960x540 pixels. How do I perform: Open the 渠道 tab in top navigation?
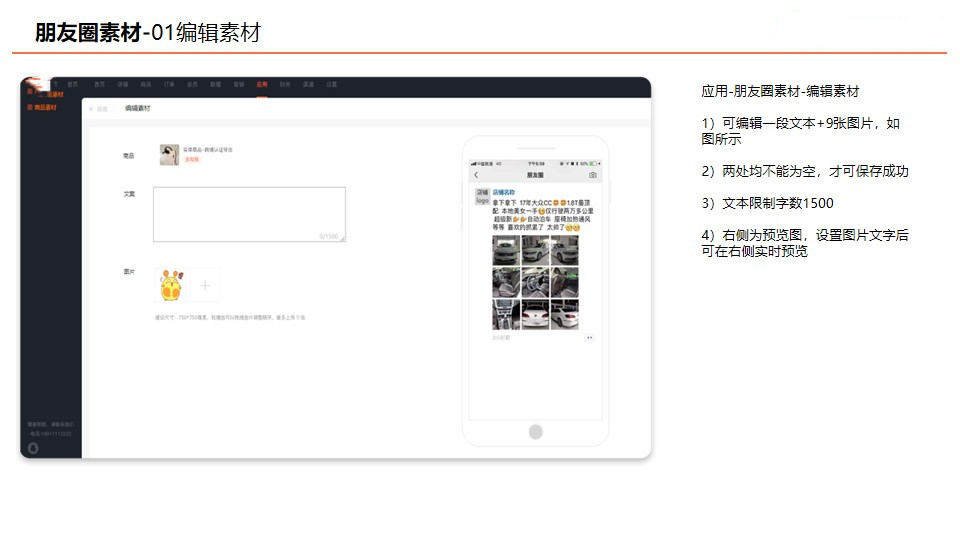[x=309, y=84]
